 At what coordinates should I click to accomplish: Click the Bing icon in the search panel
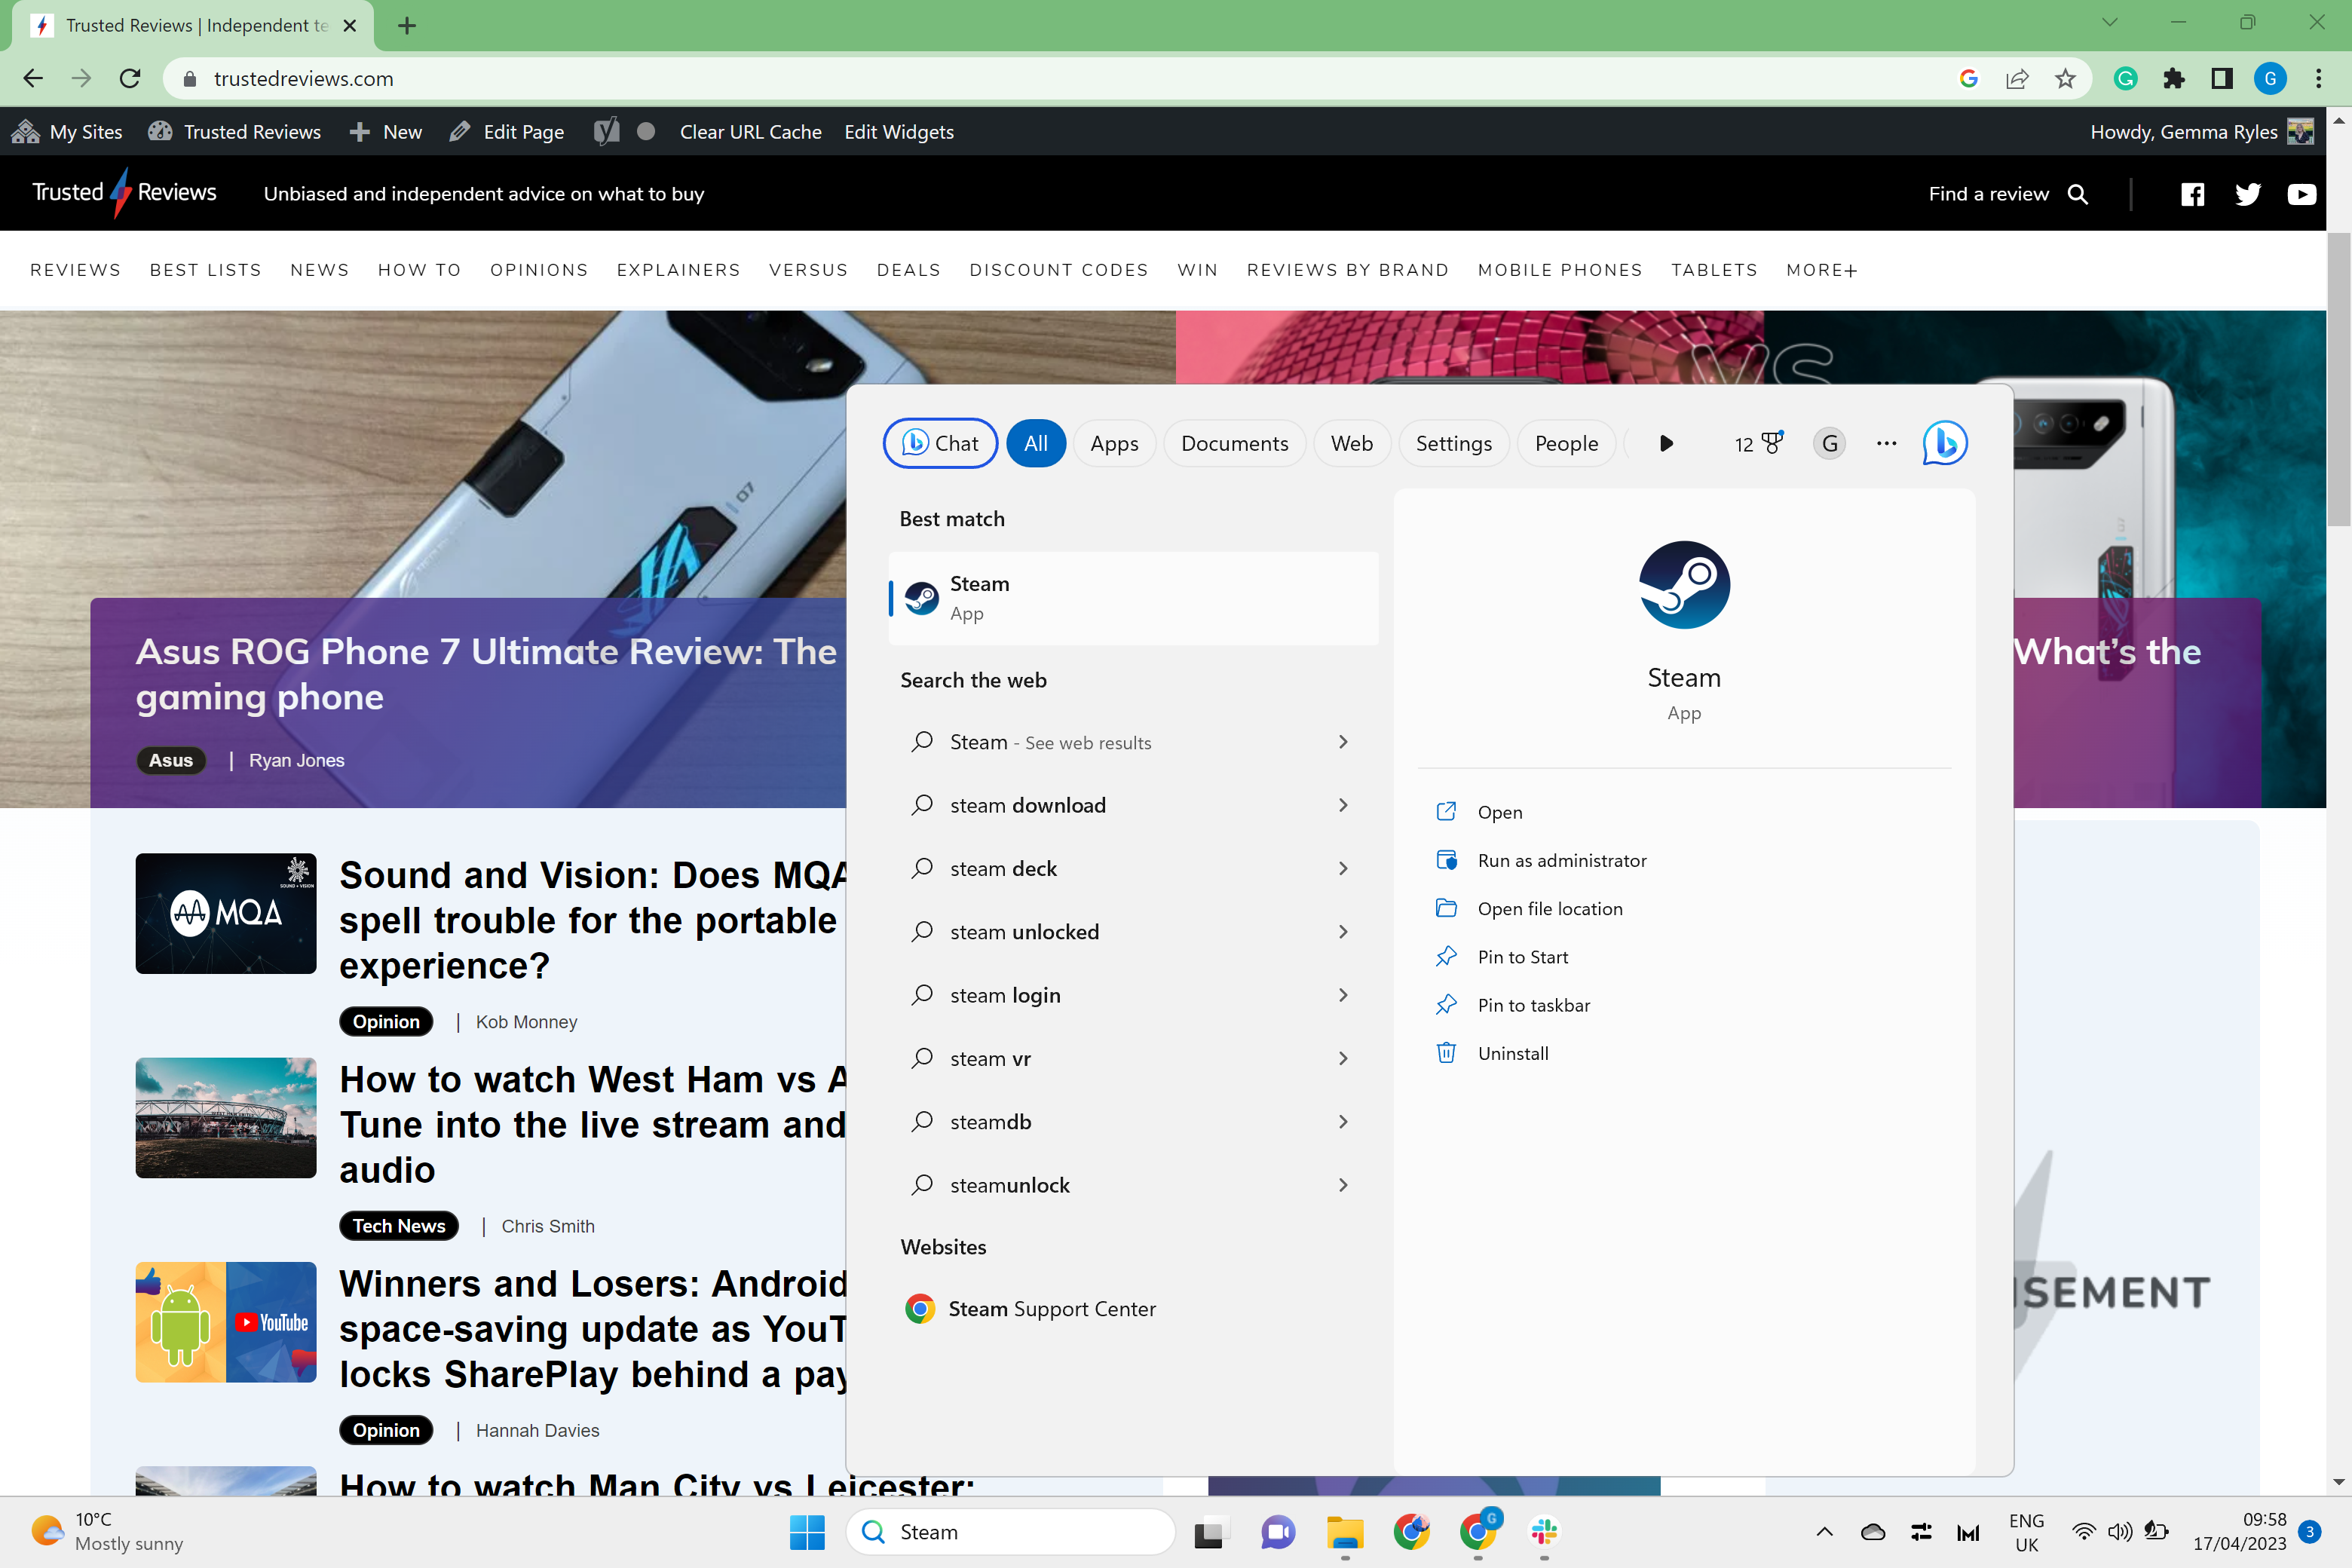click(1944, 443)
